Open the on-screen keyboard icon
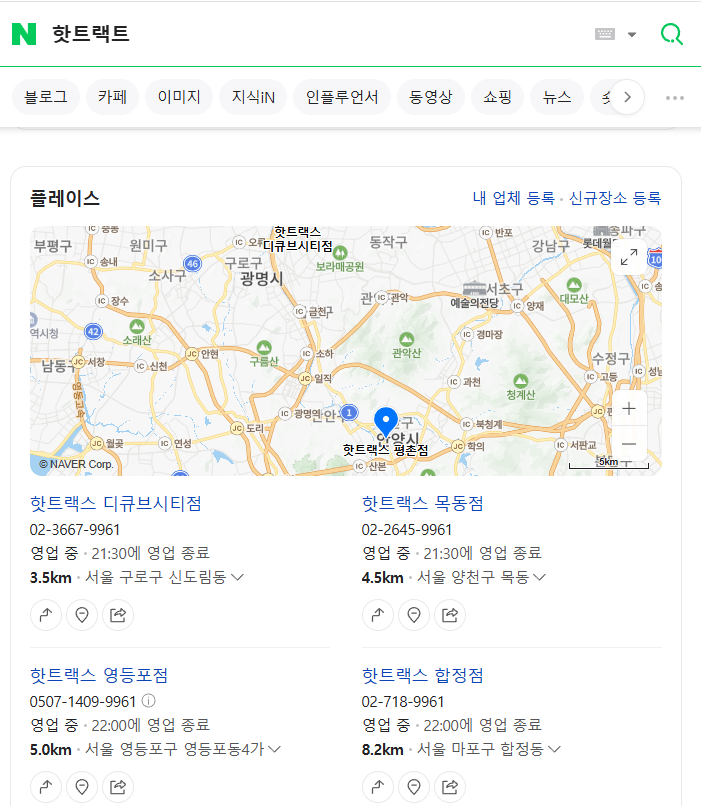 coord(604,34)
